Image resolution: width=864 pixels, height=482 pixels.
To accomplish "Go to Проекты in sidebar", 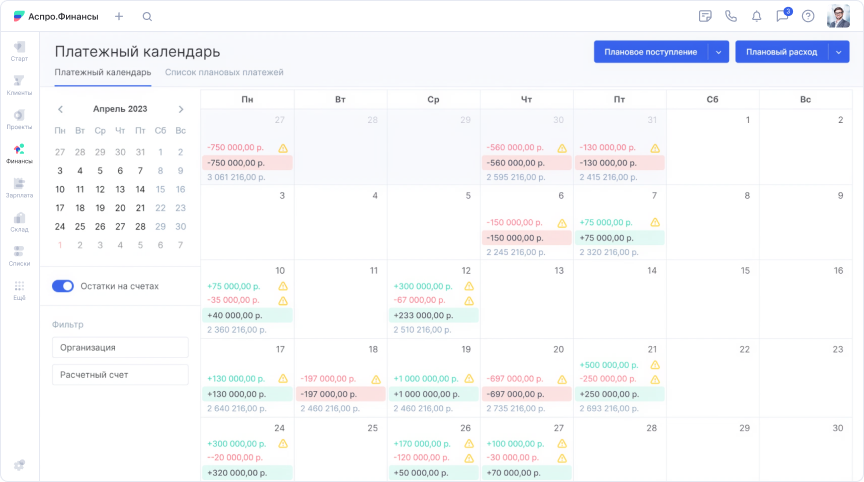I will coord(19,118).
